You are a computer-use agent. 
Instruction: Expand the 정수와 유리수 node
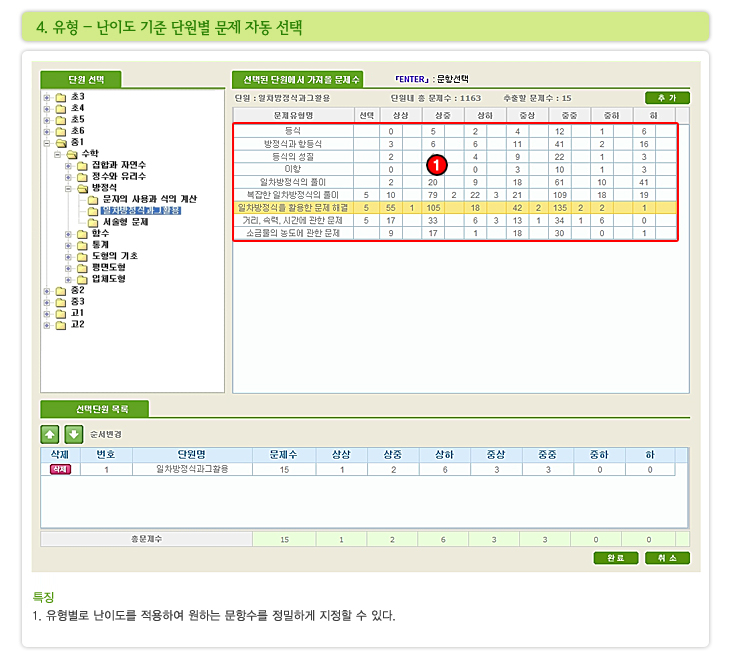(68, 177)
